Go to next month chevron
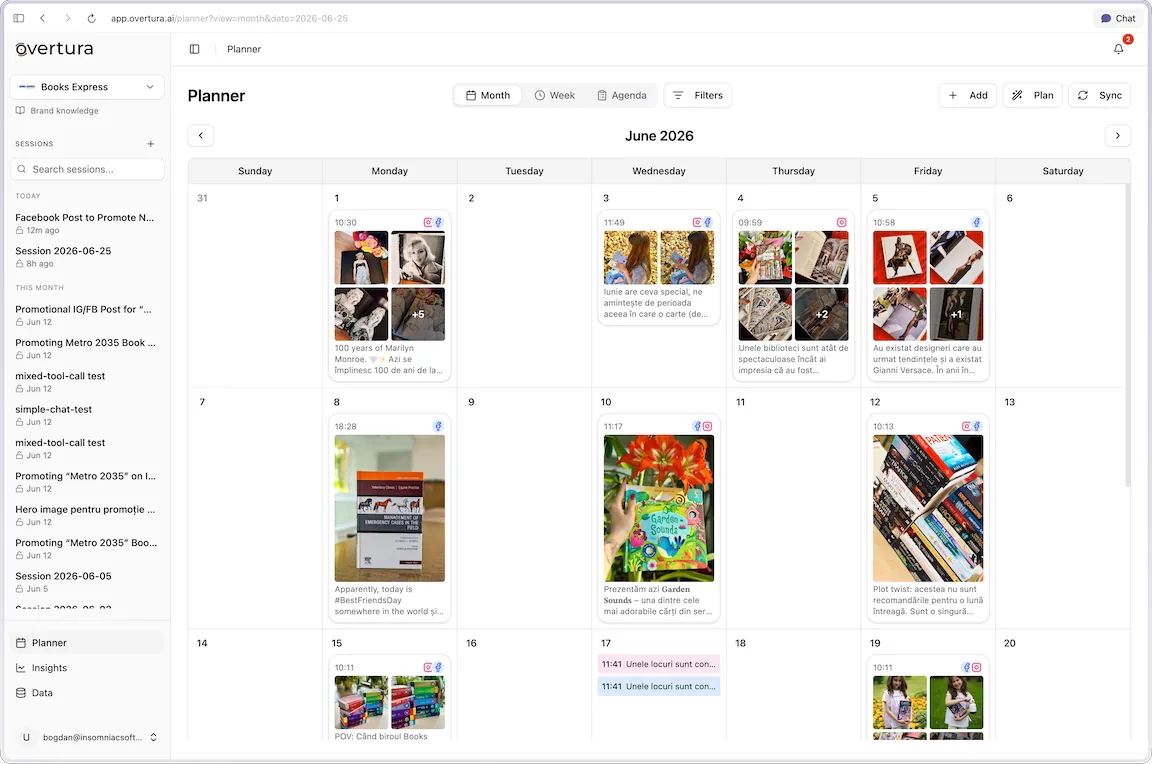Viewport: 1152px width, 764px height. [x=1117, y=136]
